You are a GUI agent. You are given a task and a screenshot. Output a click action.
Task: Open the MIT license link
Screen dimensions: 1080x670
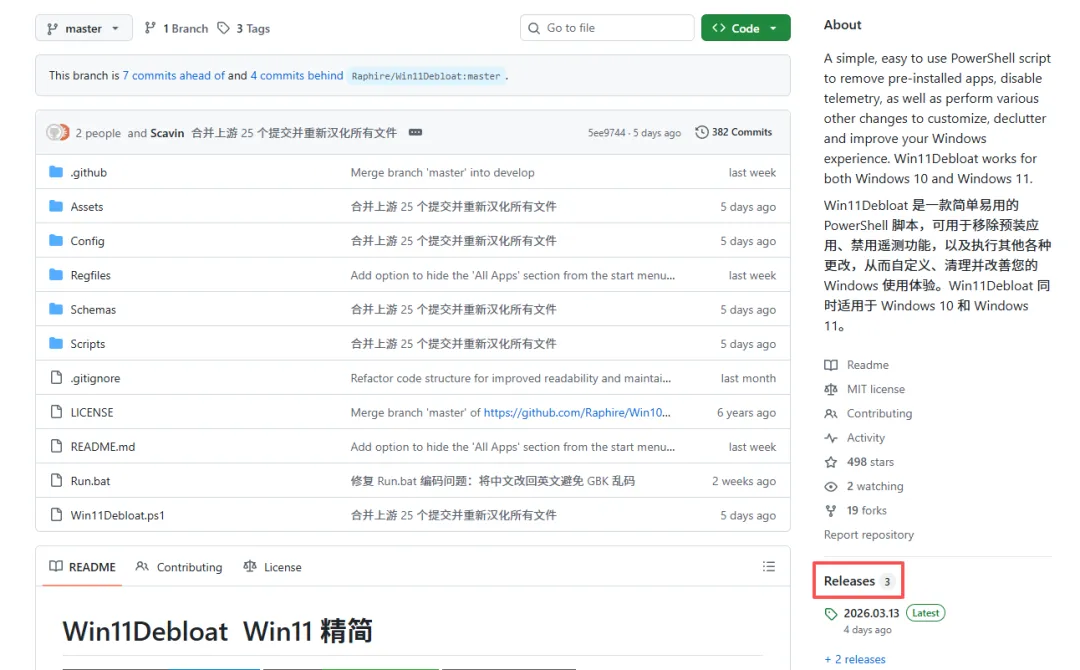point(875,389)
